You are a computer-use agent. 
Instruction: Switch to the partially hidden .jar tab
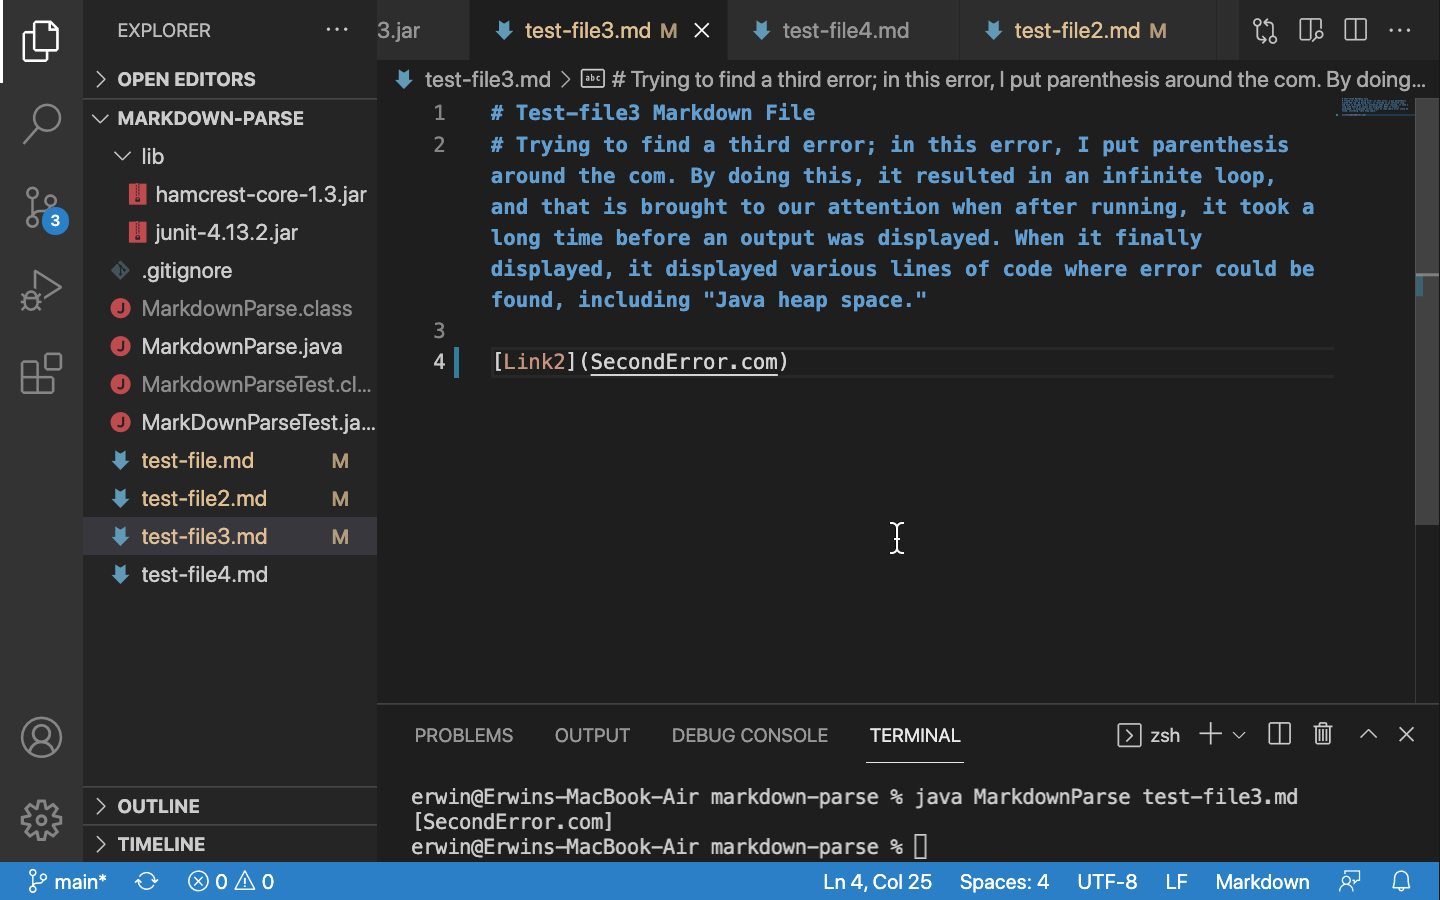[423, 31]
